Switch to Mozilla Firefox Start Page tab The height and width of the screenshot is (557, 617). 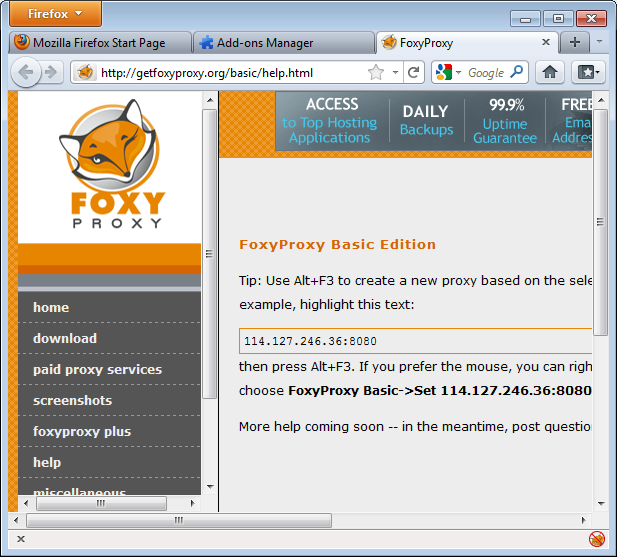pyautogui.click(x=98, y=43)
